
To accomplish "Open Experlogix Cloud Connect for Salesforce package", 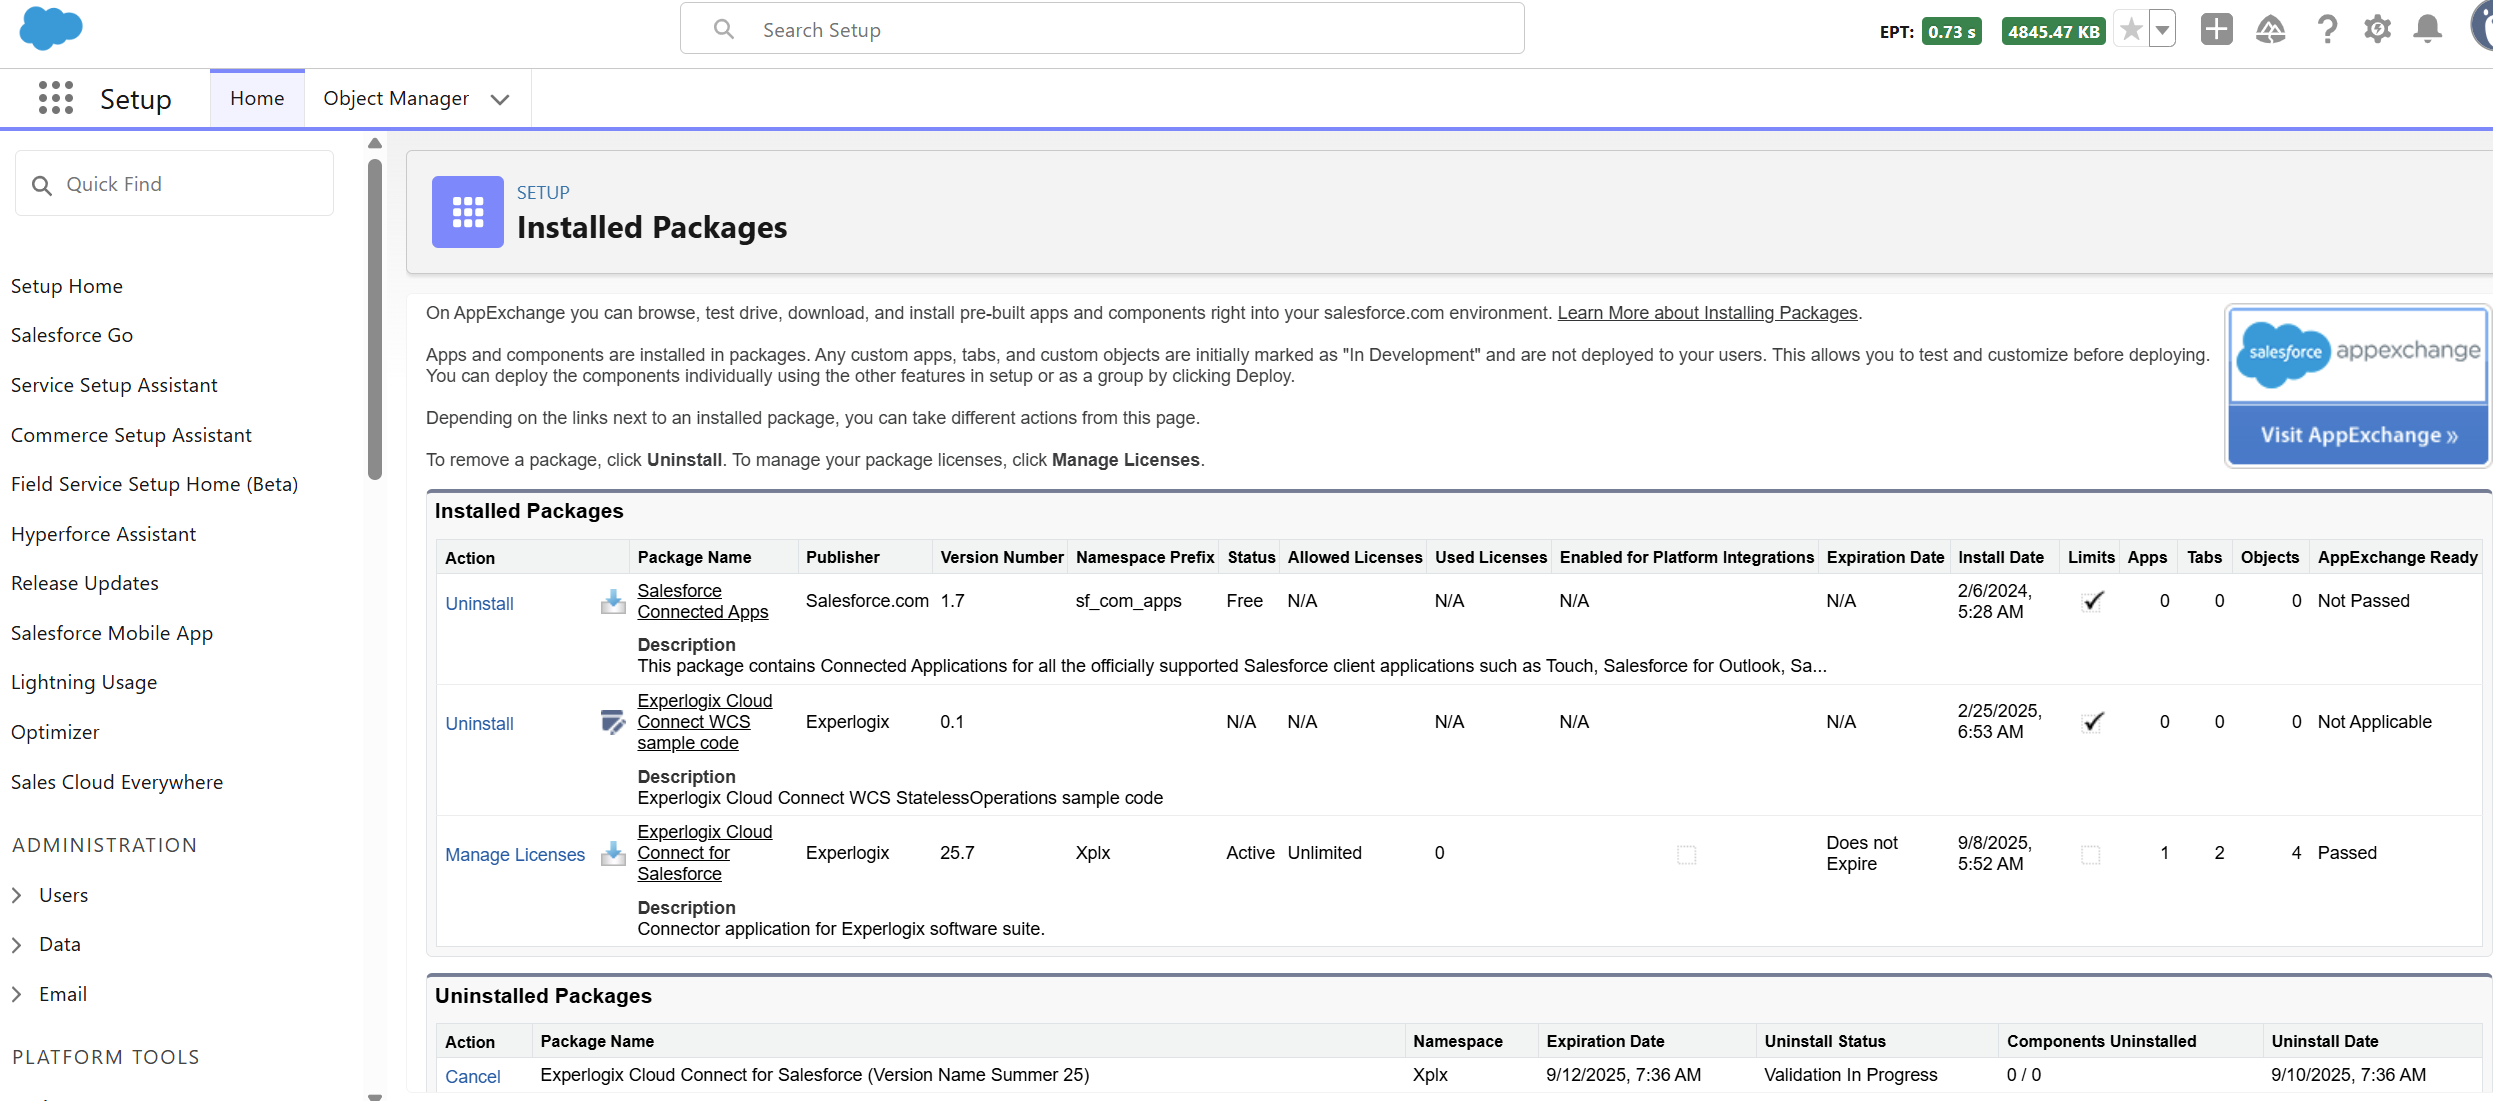I will tap(704, 853).
